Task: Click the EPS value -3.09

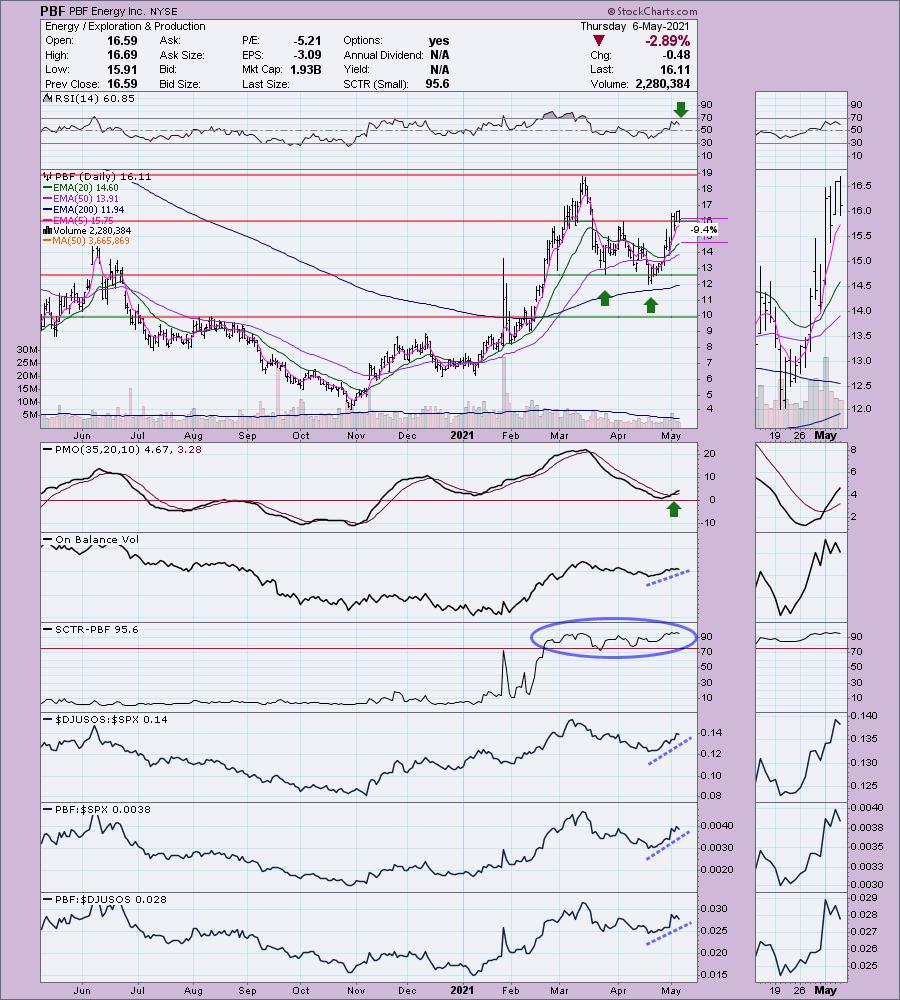Action: 307,55
